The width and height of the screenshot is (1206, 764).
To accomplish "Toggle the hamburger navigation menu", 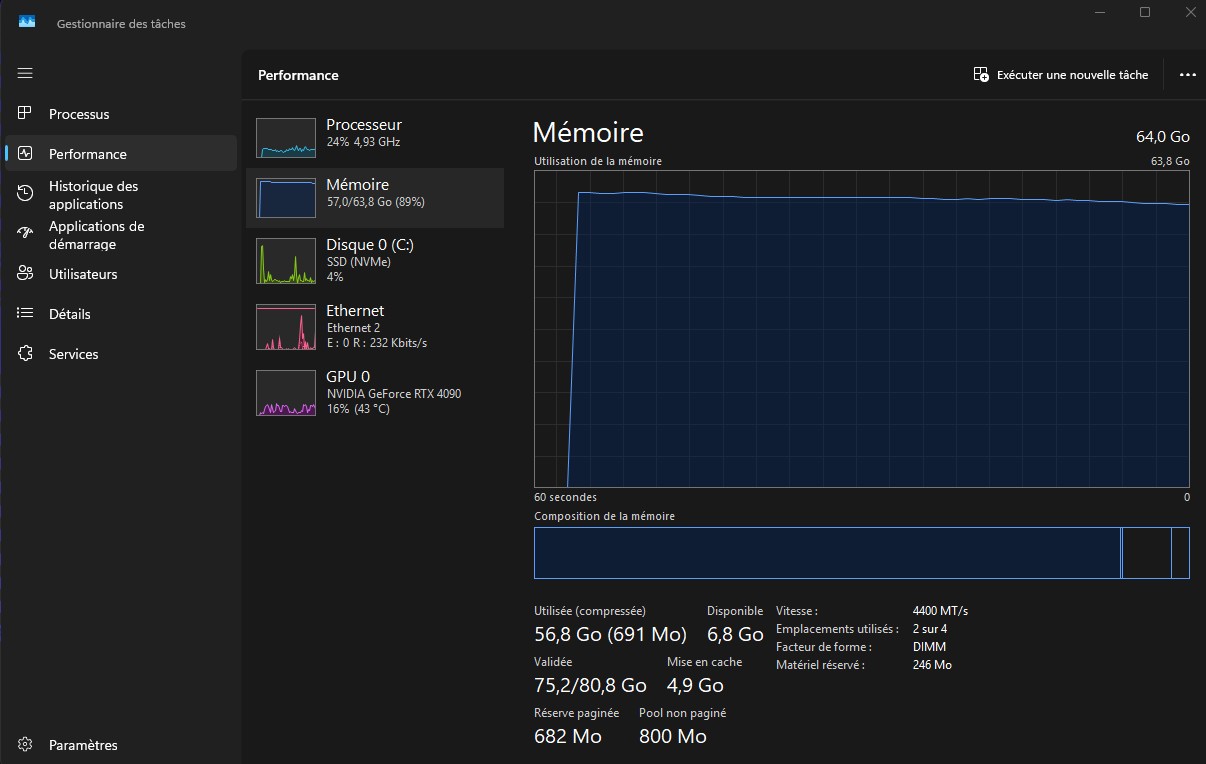I will [x=25, y=73].
